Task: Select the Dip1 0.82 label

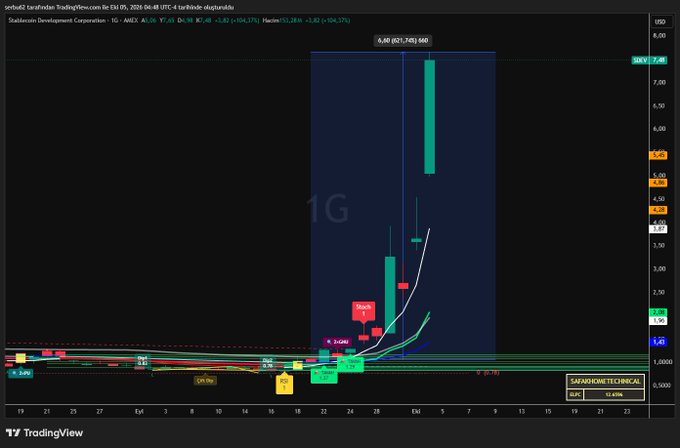Action: 142,361
